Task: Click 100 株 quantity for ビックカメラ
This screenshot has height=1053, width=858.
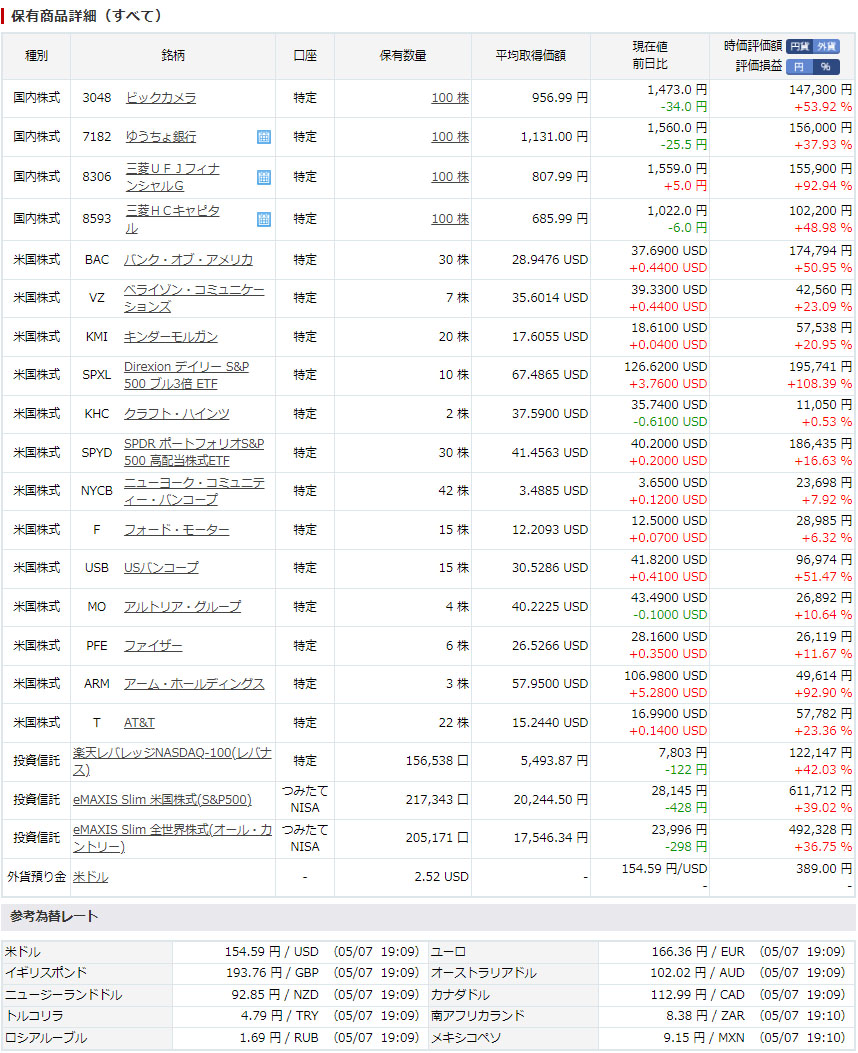Action: click(x=449, y=98)
